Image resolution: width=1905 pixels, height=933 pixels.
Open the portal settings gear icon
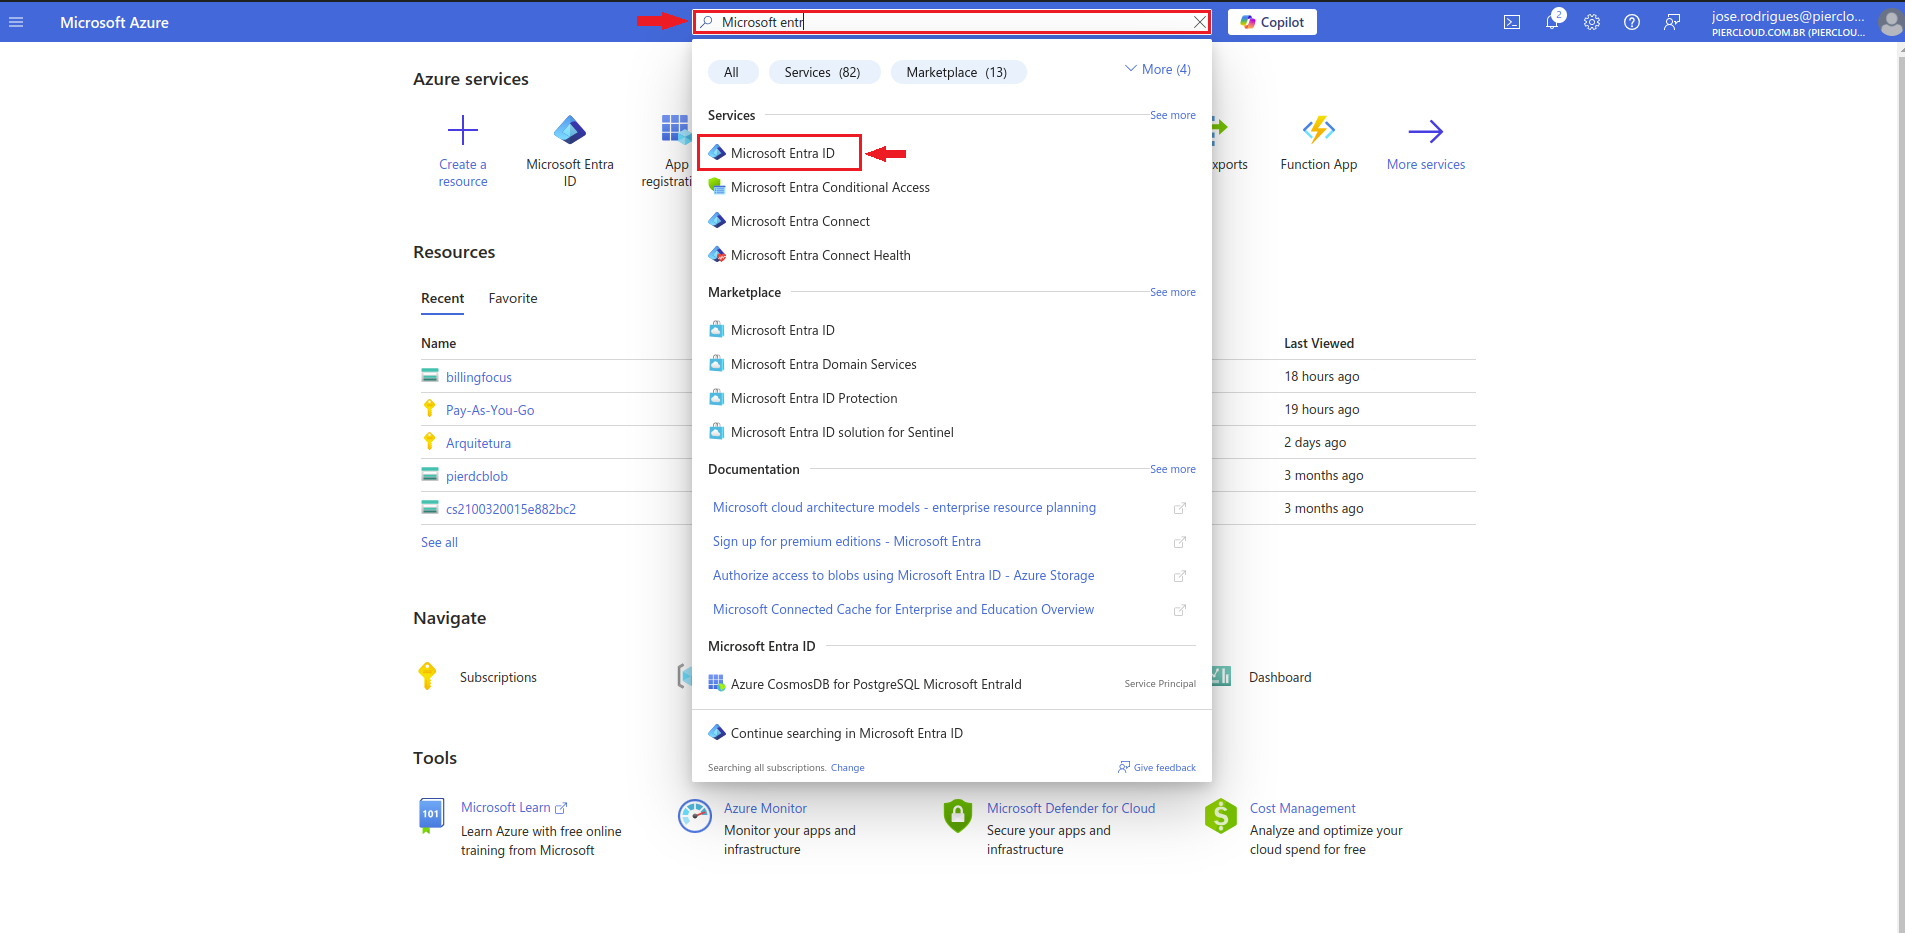1592,22
